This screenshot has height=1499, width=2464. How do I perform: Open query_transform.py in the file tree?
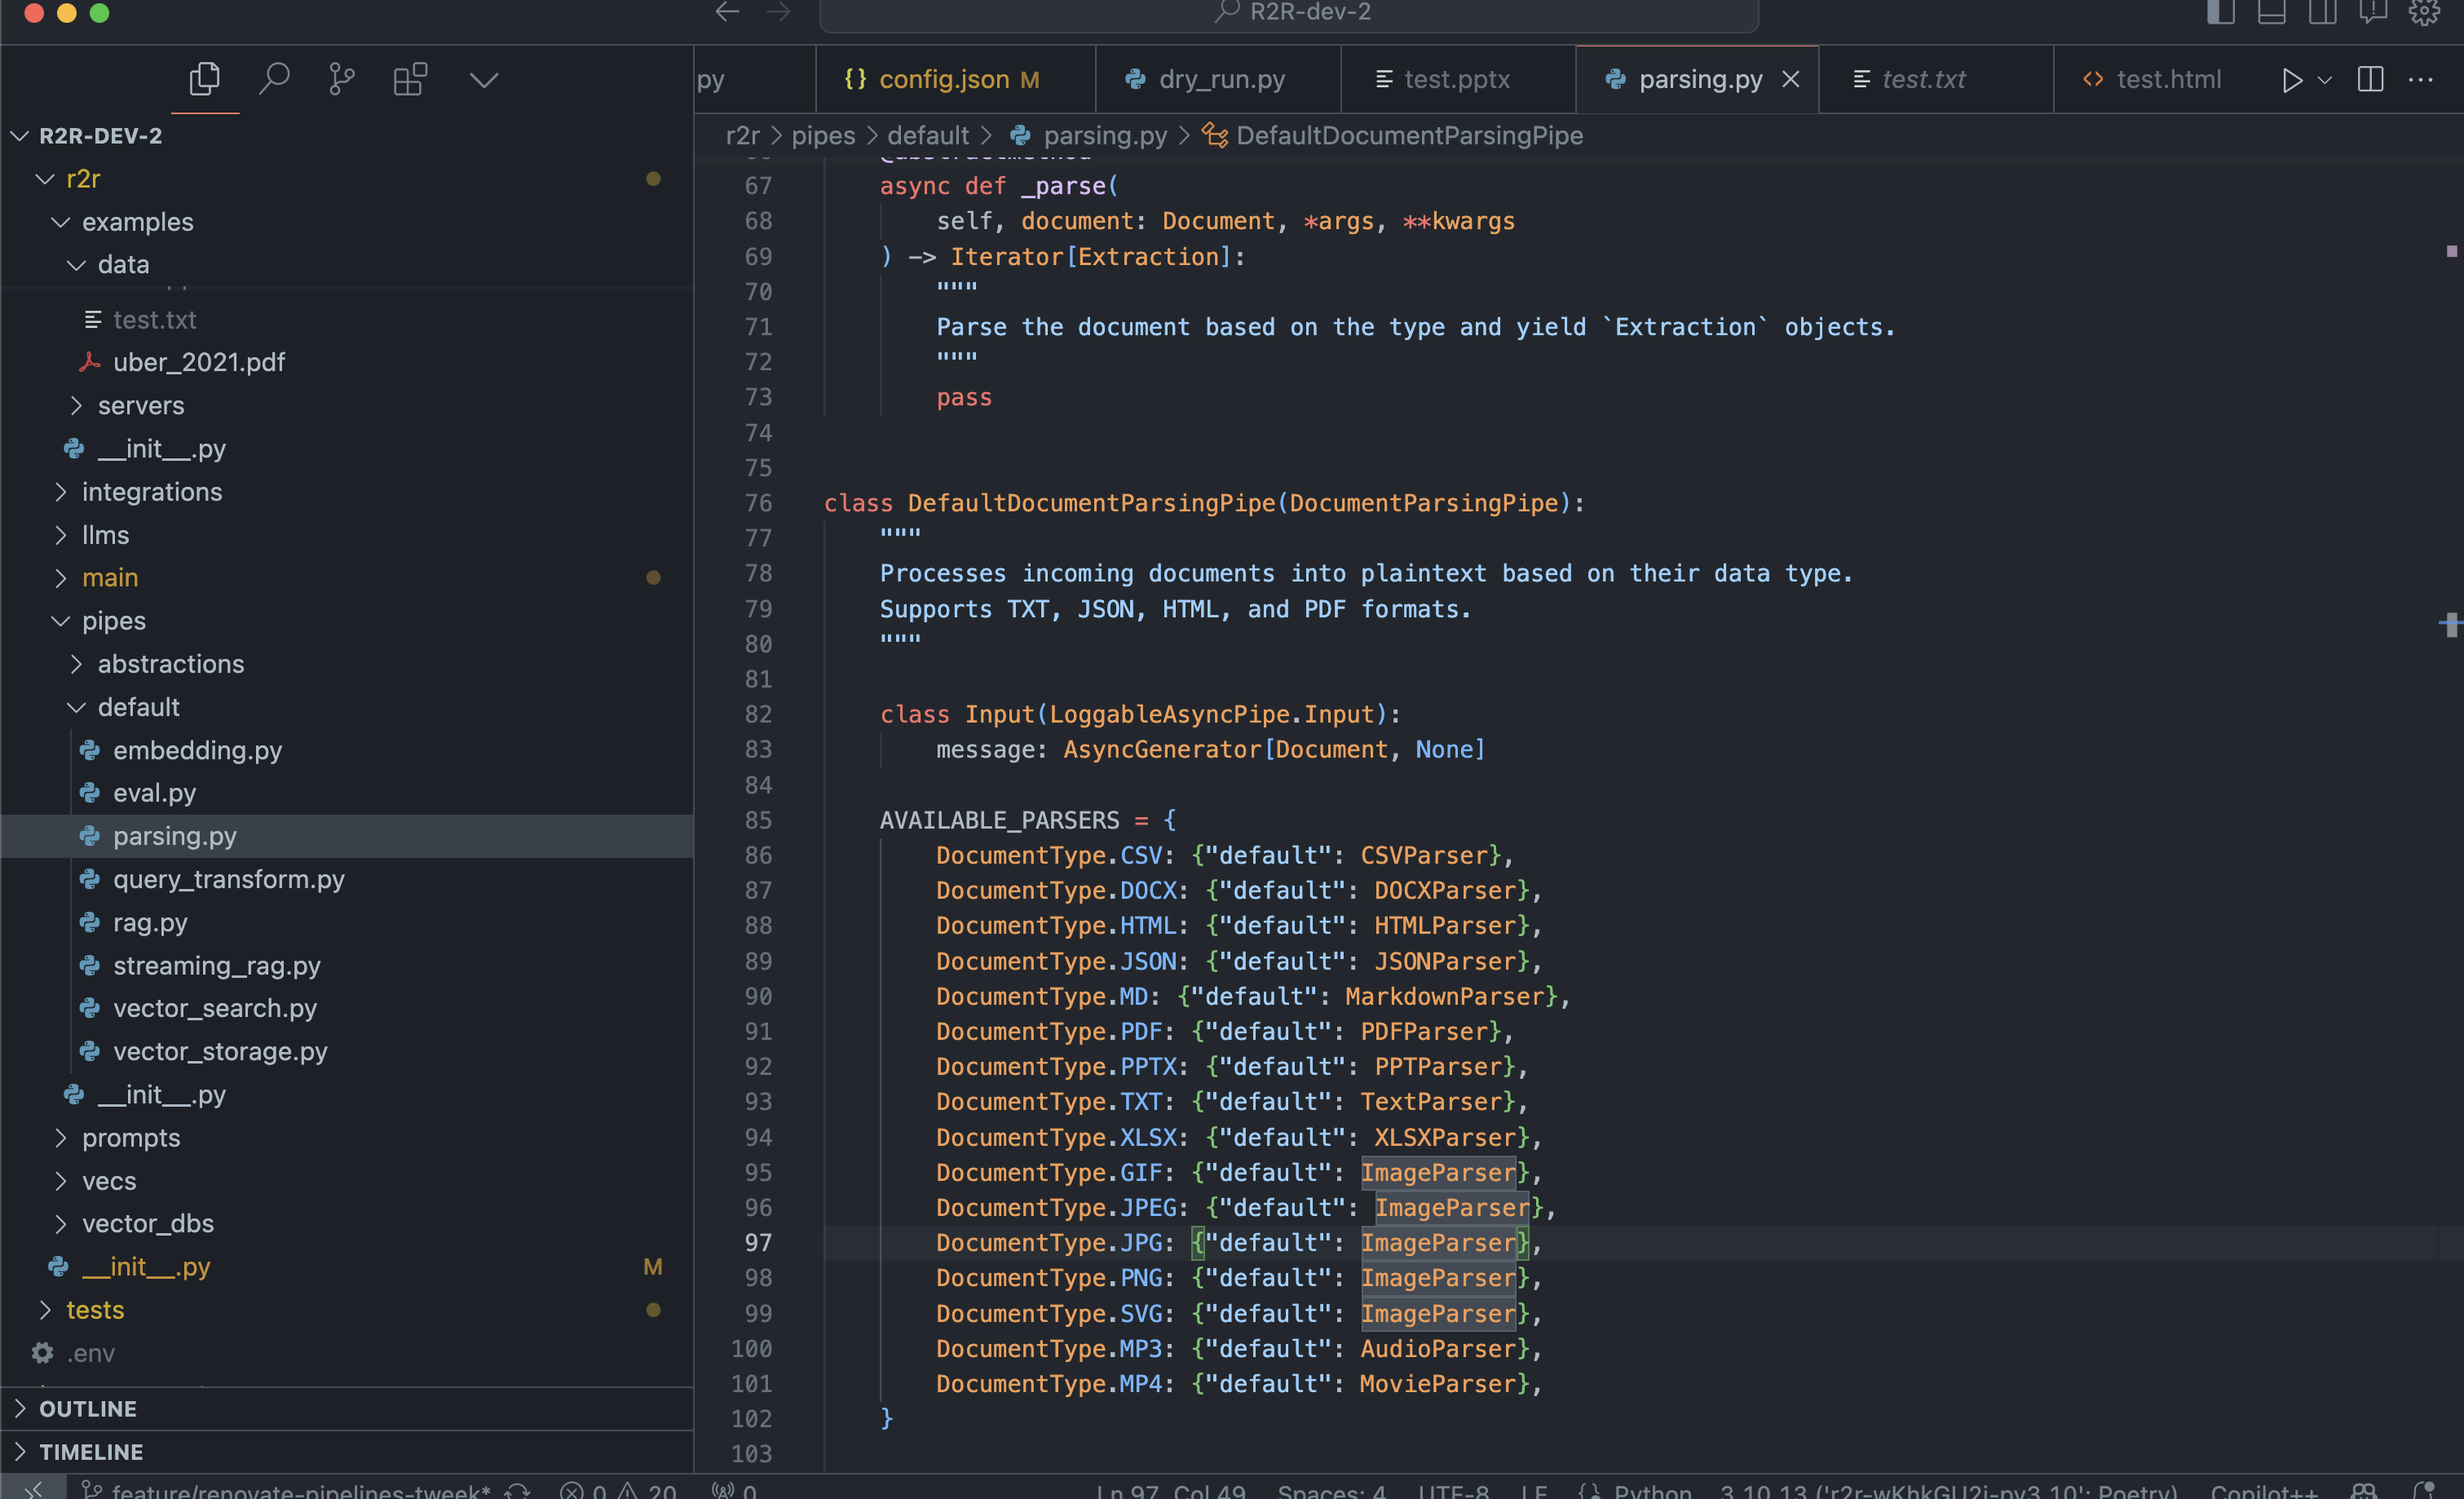tap(228, 879)
